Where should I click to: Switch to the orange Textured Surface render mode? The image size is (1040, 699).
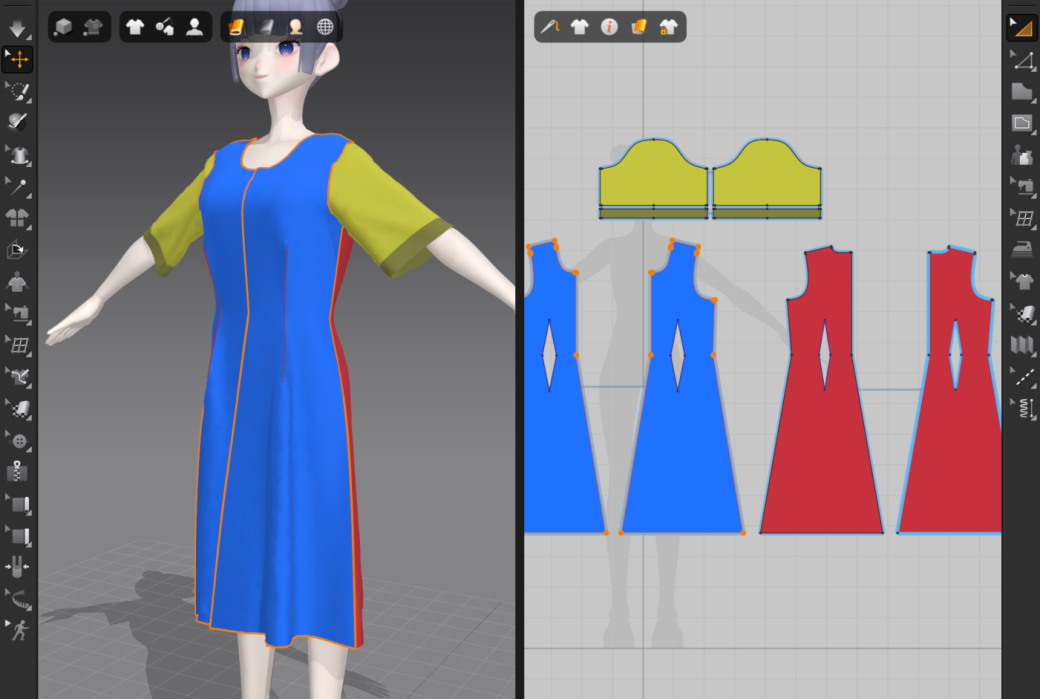coord(236,27)
